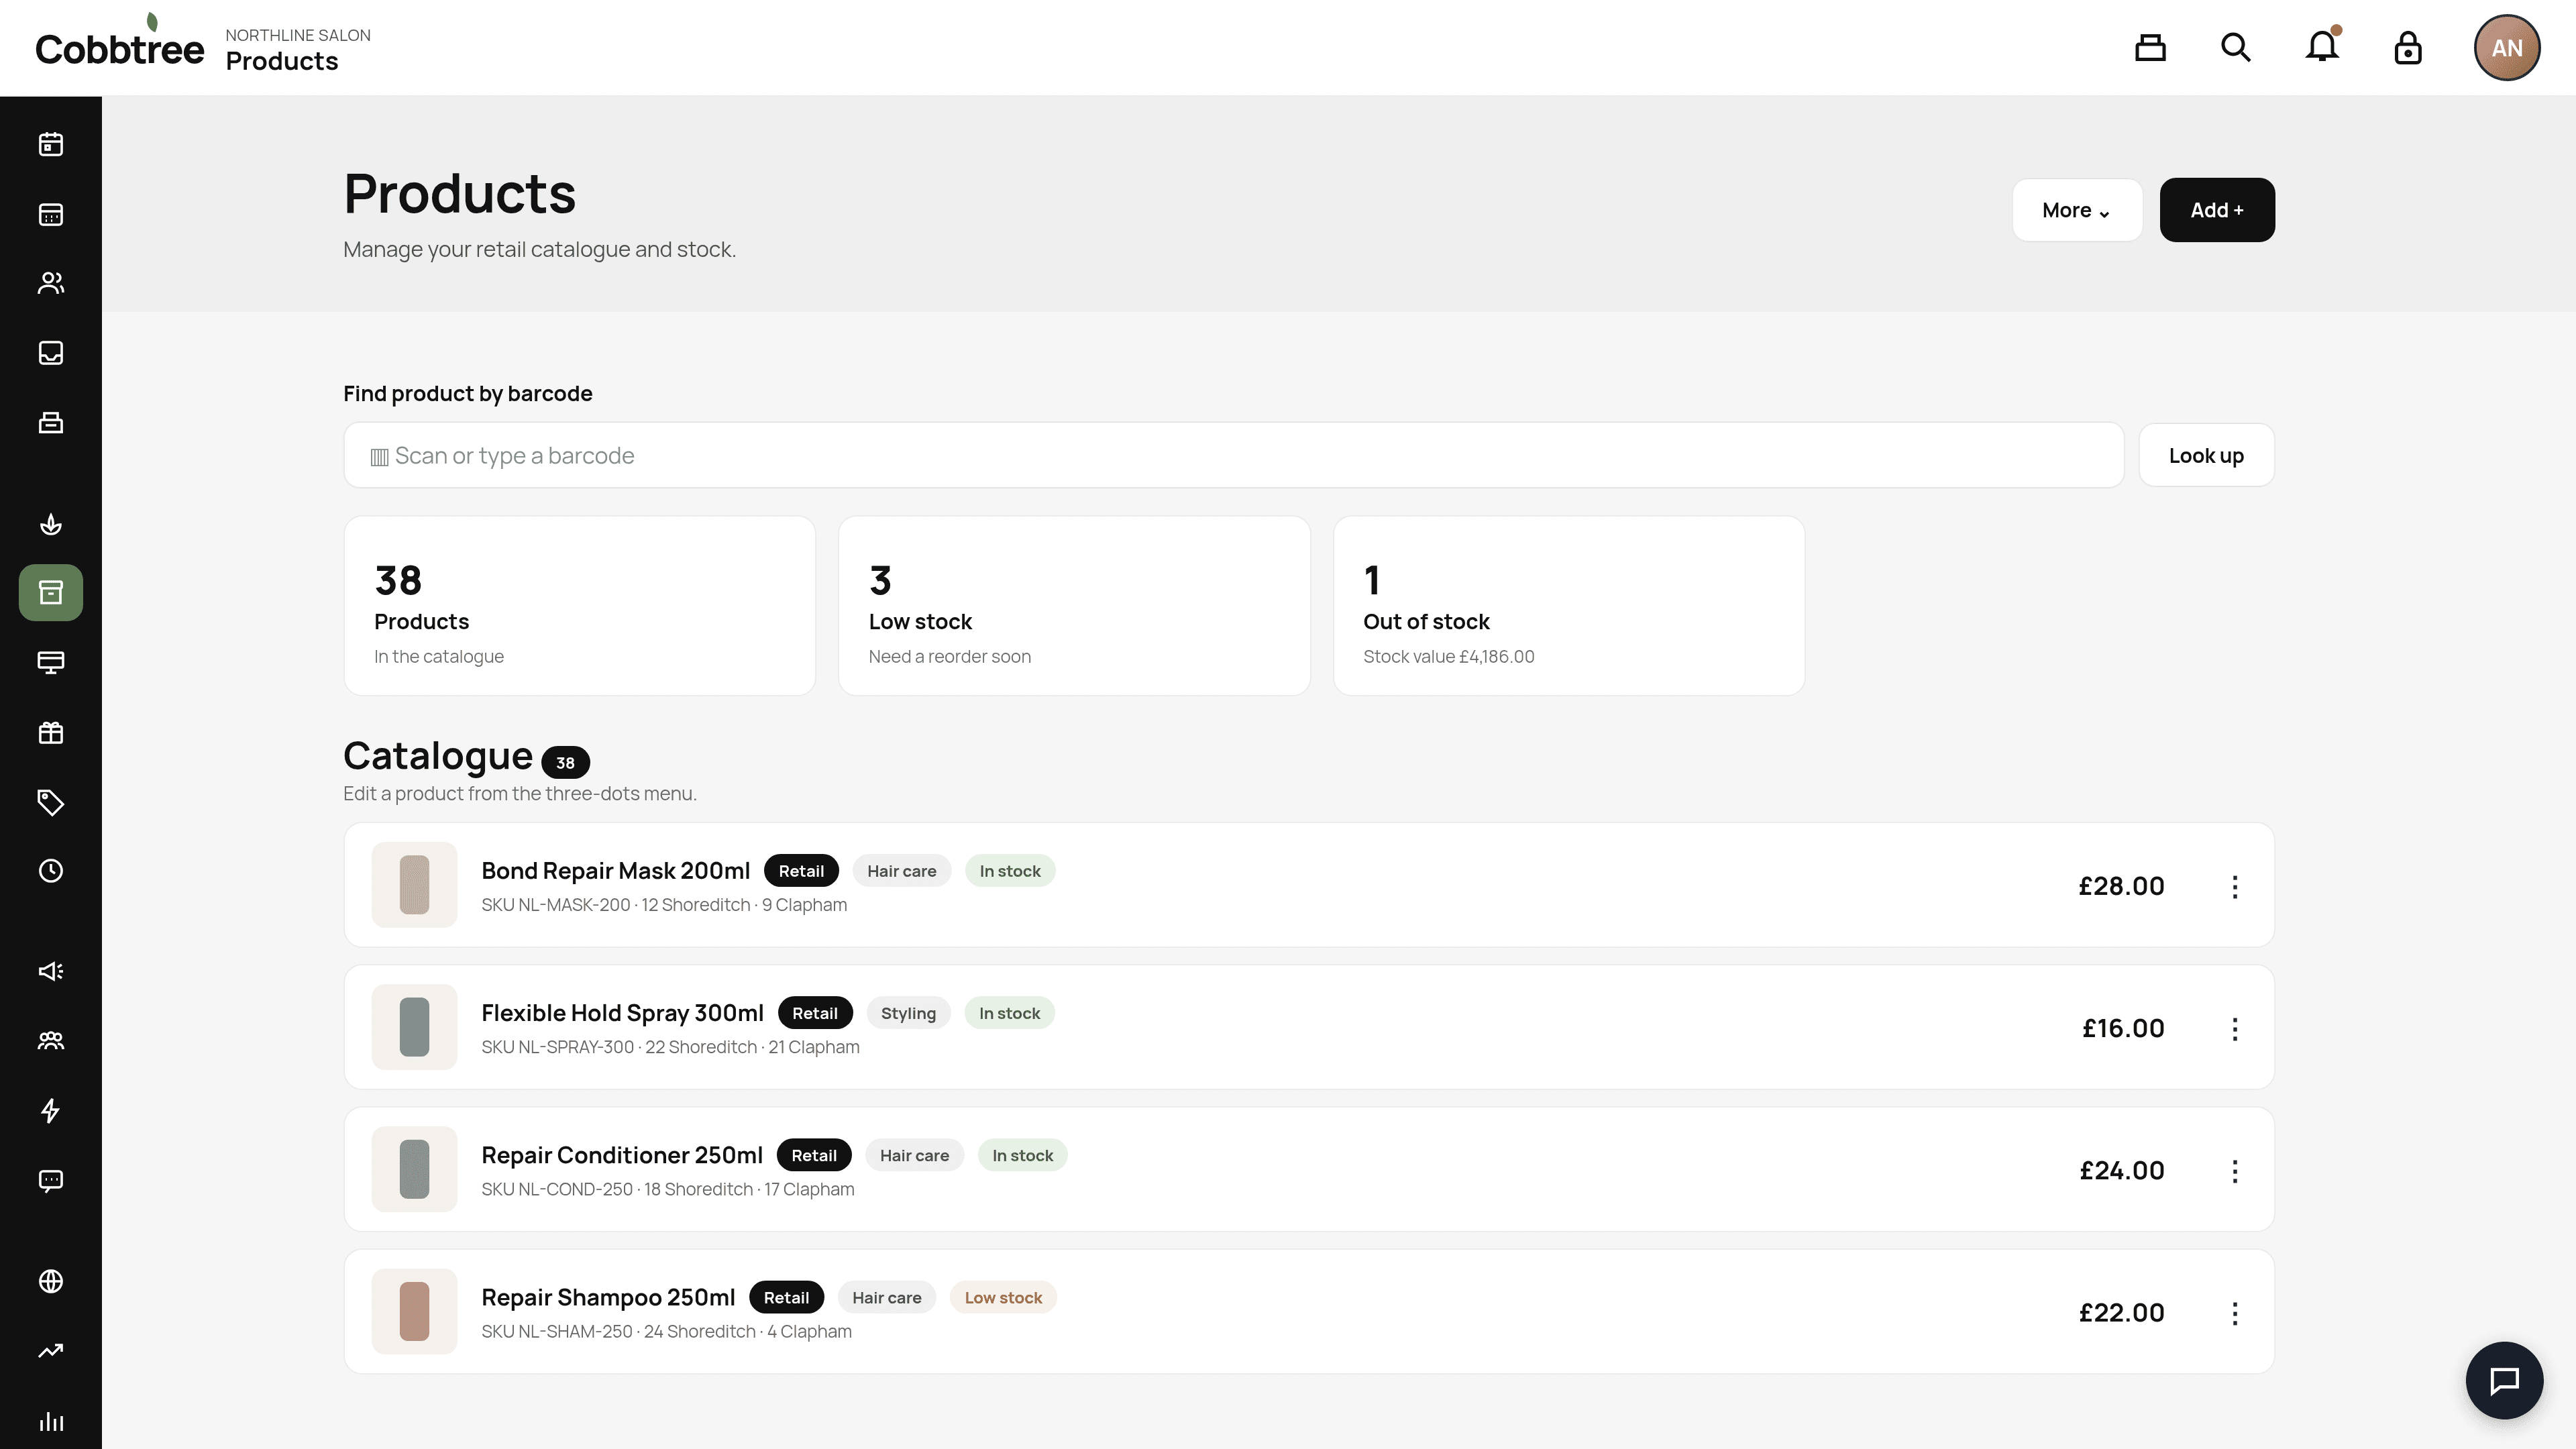This screenshot has width=2576, height=1449.
Task: Open the bar chart reports sidebar icon
Action: pyautogui.click(x=51, y=1421)
